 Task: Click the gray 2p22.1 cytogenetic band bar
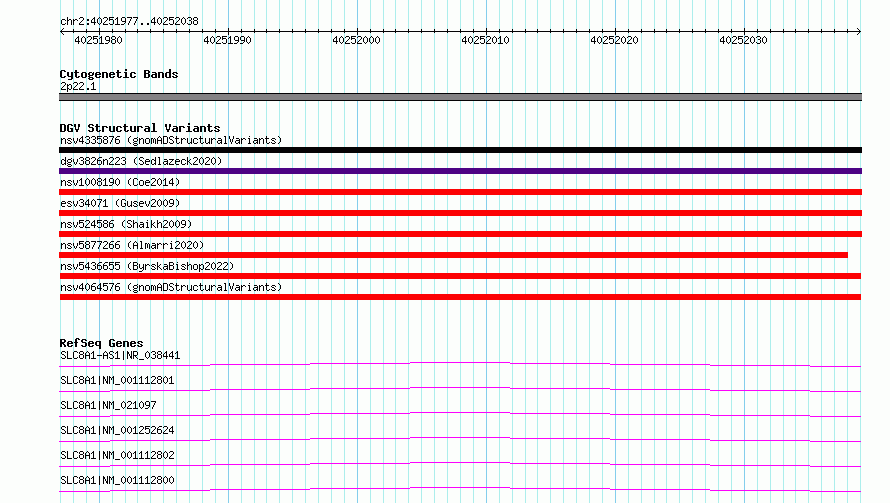click(460, 97)
